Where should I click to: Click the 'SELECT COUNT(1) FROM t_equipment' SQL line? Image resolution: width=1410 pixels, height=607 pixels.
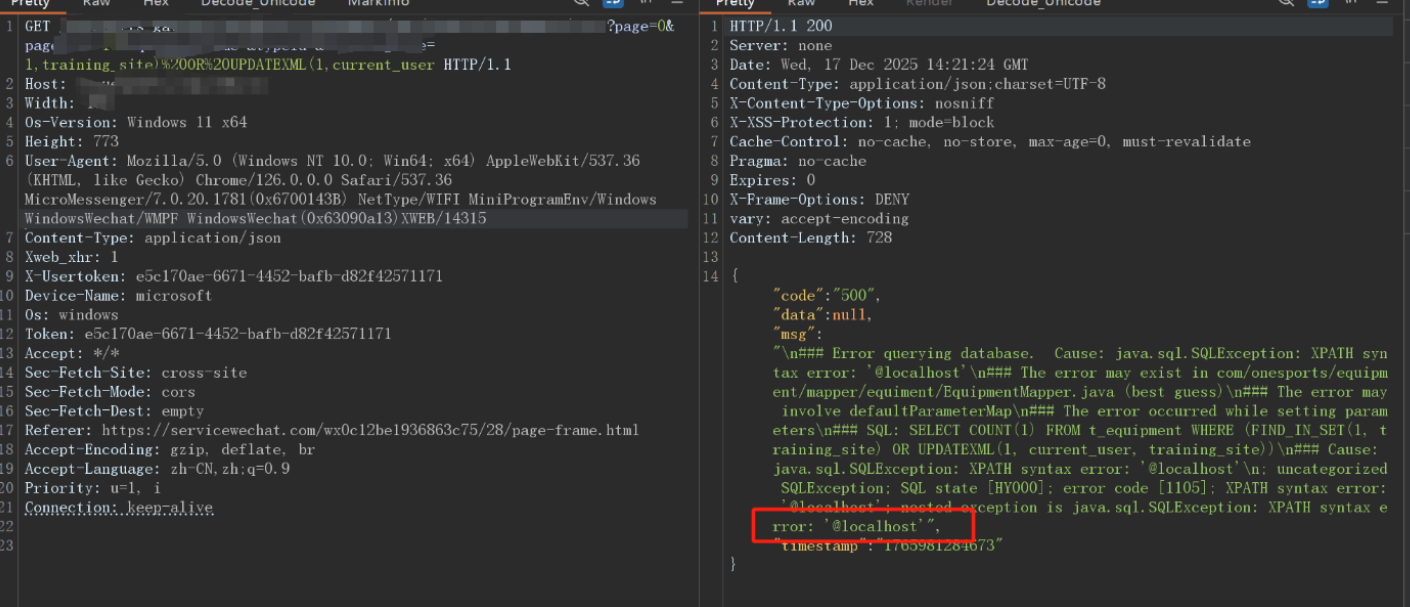pyautogui.click(x=1080, y=430)
